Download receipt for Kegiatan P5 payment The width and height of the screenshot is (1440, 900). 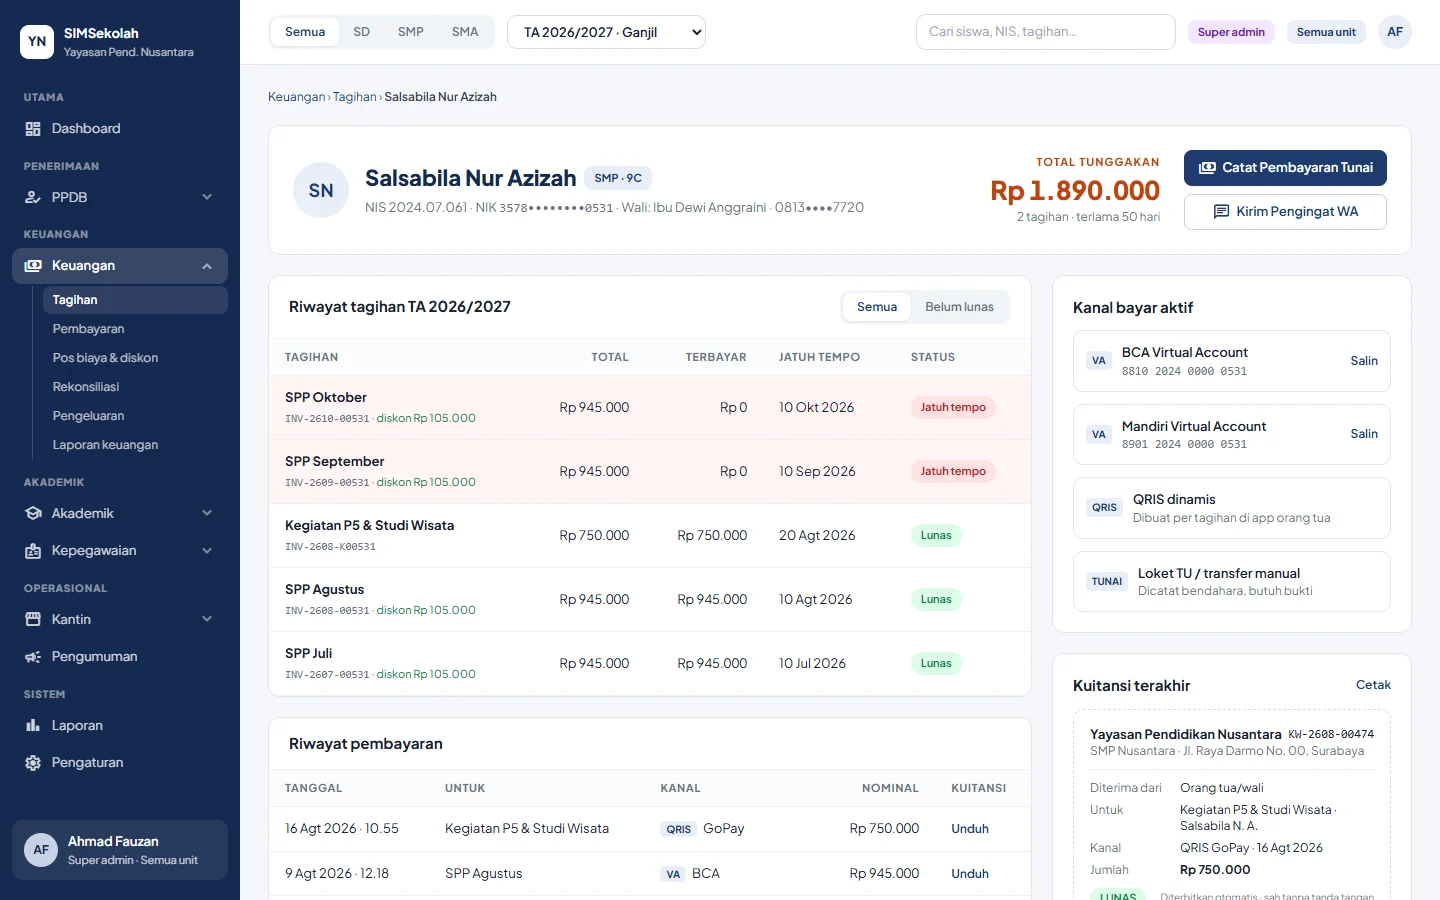click(x=970, y=829)
